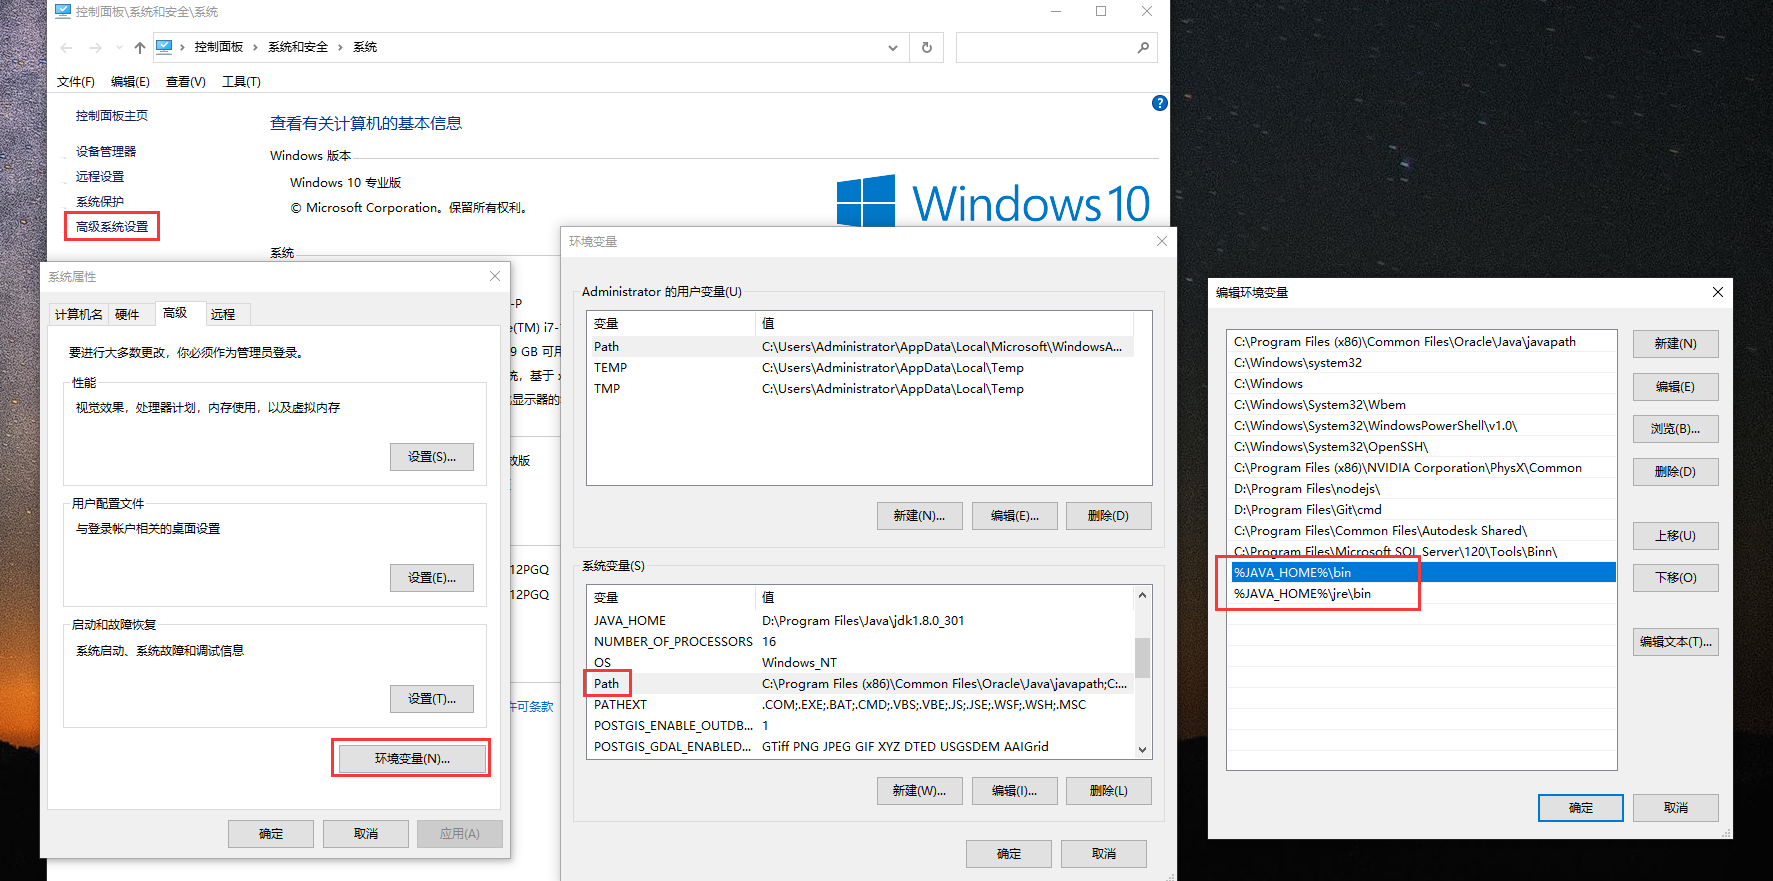Image resolution: width=1773 pixels, height=881 pixels.
Task: Select %JAVA_HOME%\jre\bin path entry
Action: click(1422, 594)
